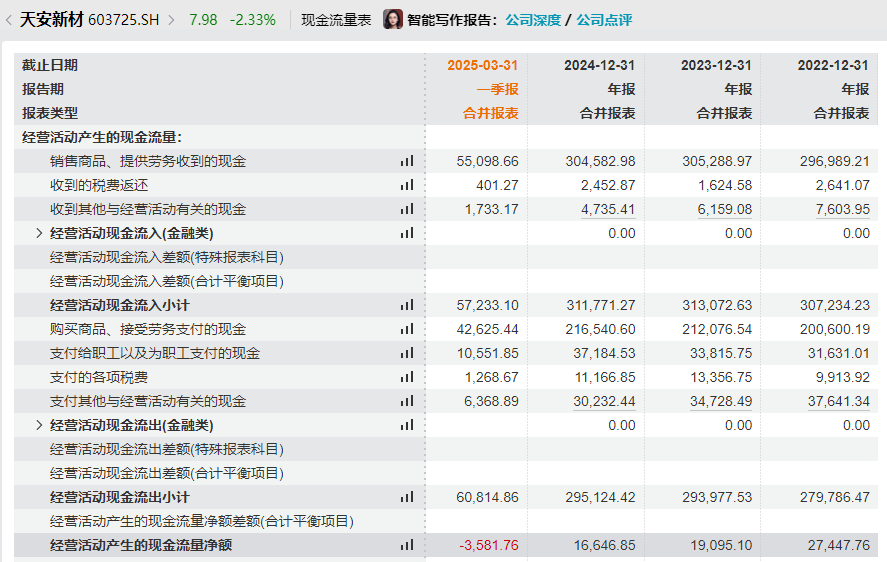The height and width of the screenshot is (562, 887).
Task: Click orange 合并报表 label in Q1 column
Action: coord(490,113)
